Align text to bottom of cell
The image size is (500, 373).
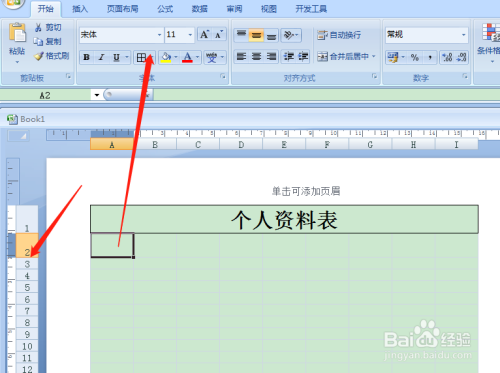[x=271, y=35]
